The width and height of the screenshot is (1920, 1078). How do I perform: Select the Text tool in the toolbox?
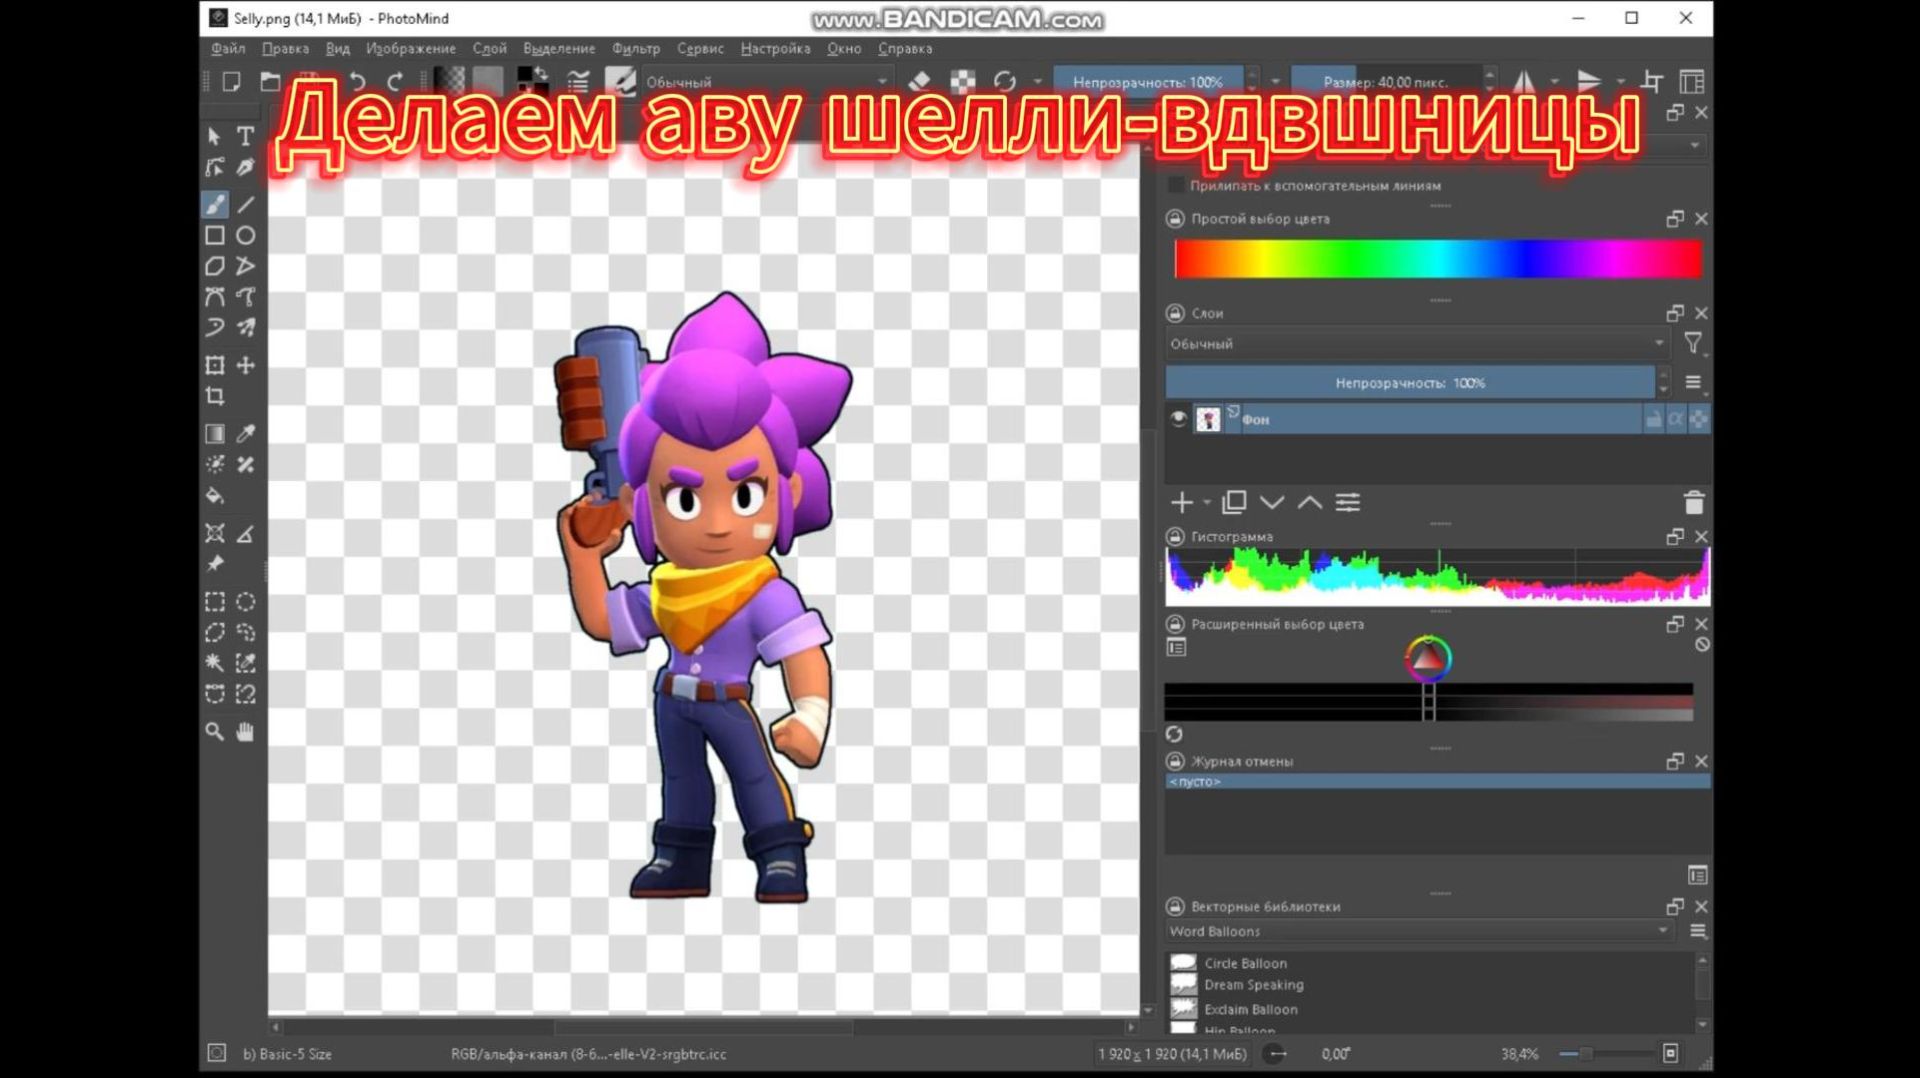click(x=245, y=136)
